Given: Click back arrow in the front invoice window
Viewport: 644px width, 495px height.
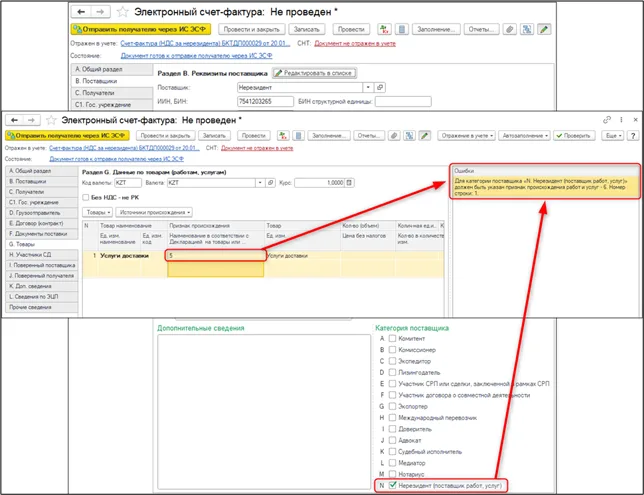Looking at the screenshot, I should tap(14, 120).
